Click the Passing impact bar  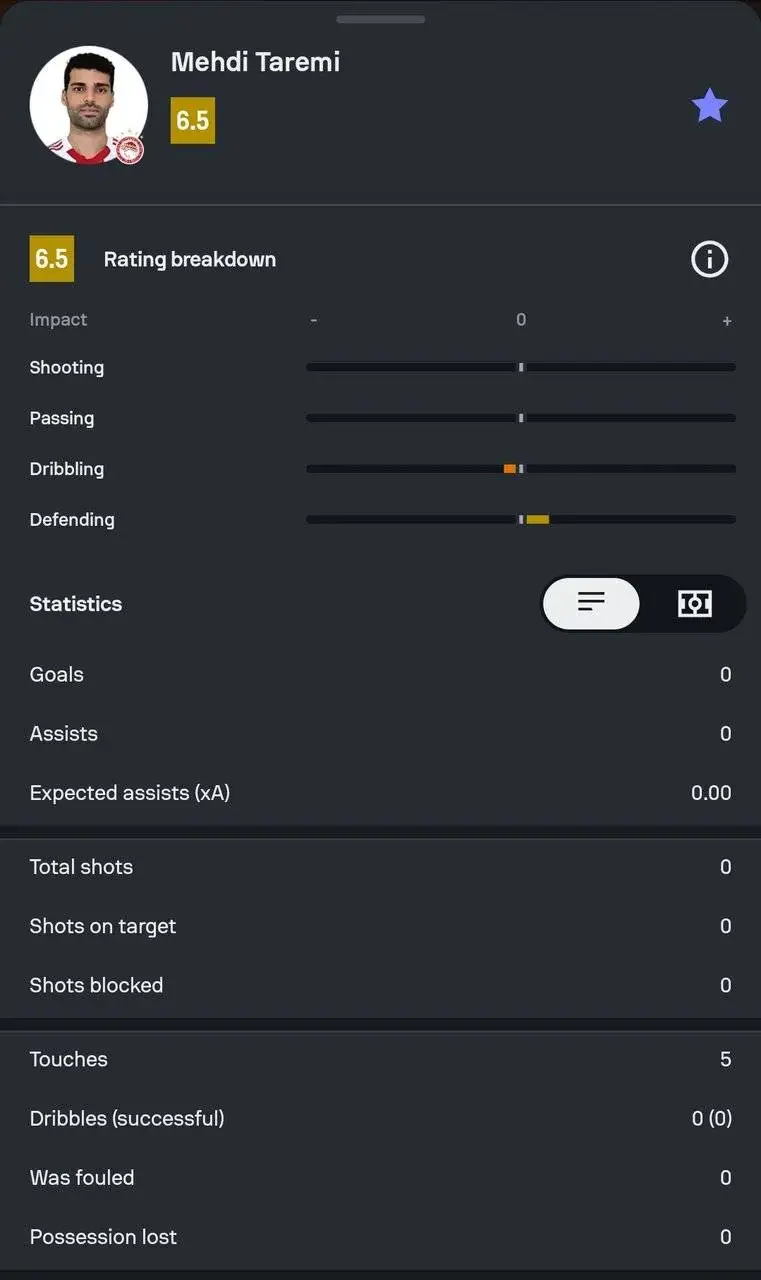(520, 418)
